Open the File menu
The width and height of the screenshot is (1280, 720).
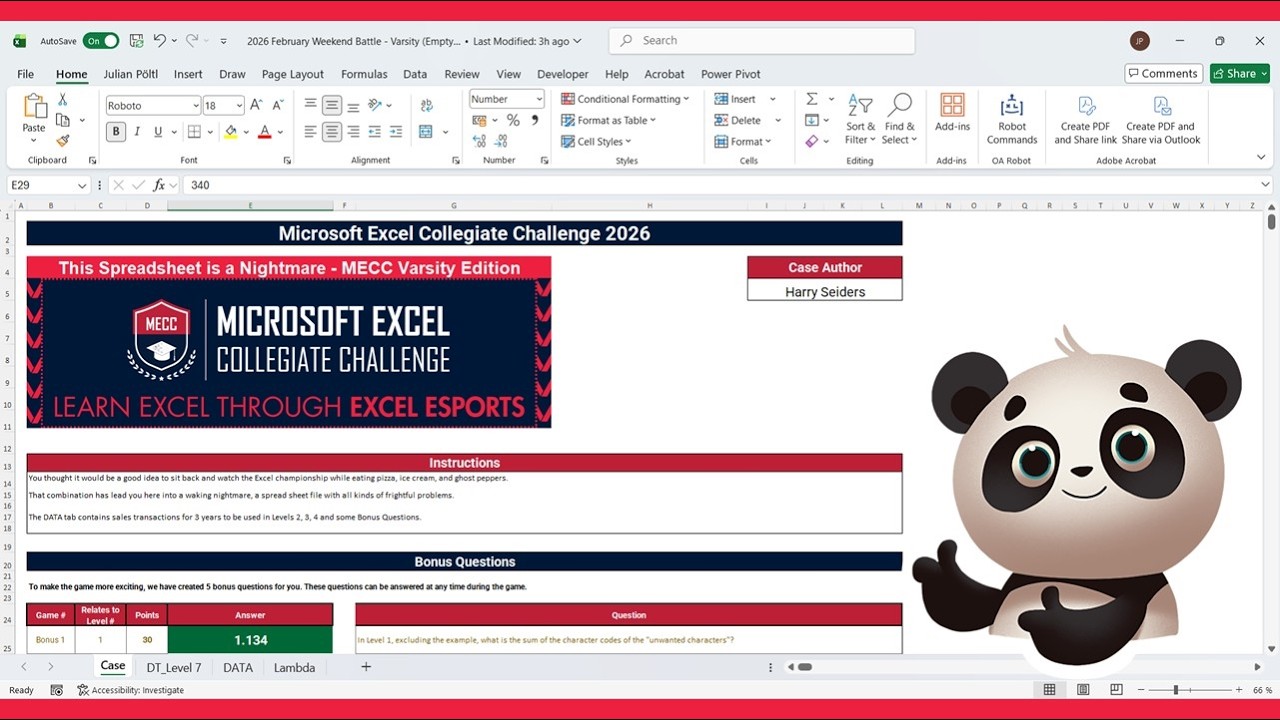click(26, 74)
